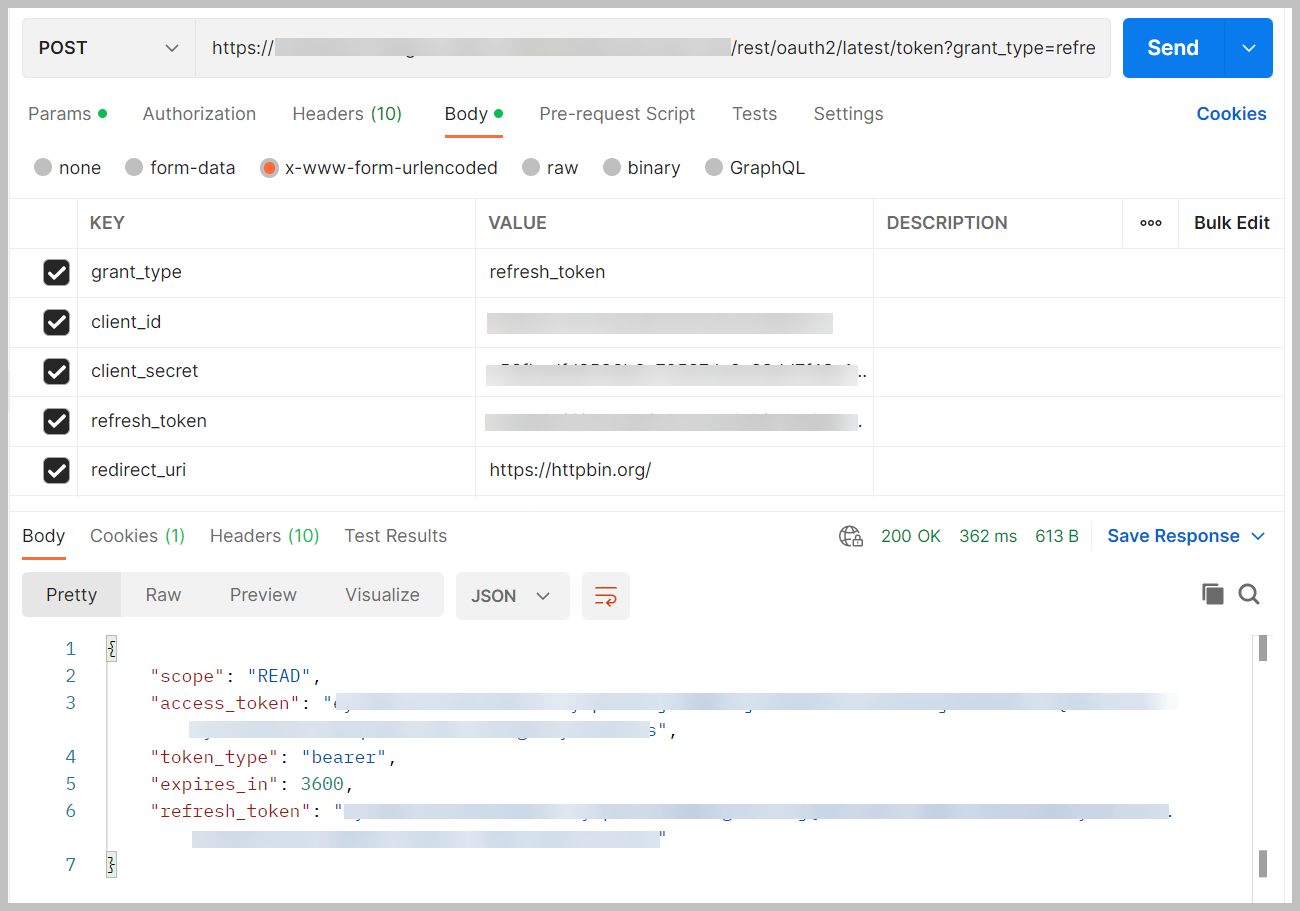Uncheck the redirect_uri row checkbox
Viewport: 1300px width, 911px height.
coord(56,470)
